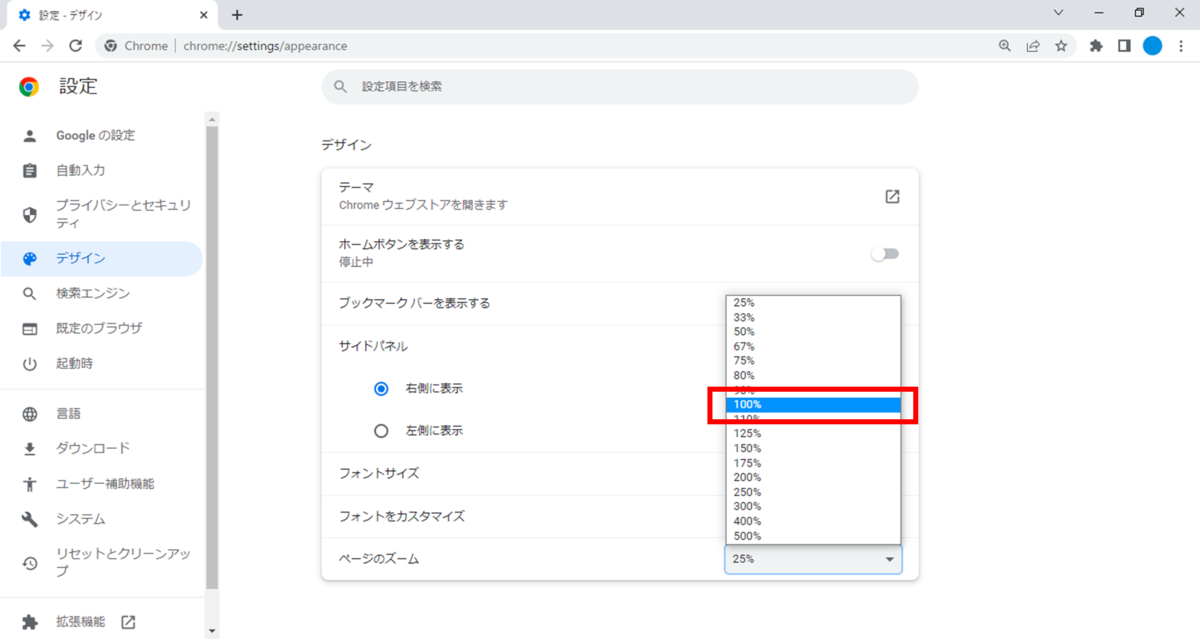This screenshot has width=1200, height=639.
Task: Choose 500% in zoom list
Action: point(813,536)
